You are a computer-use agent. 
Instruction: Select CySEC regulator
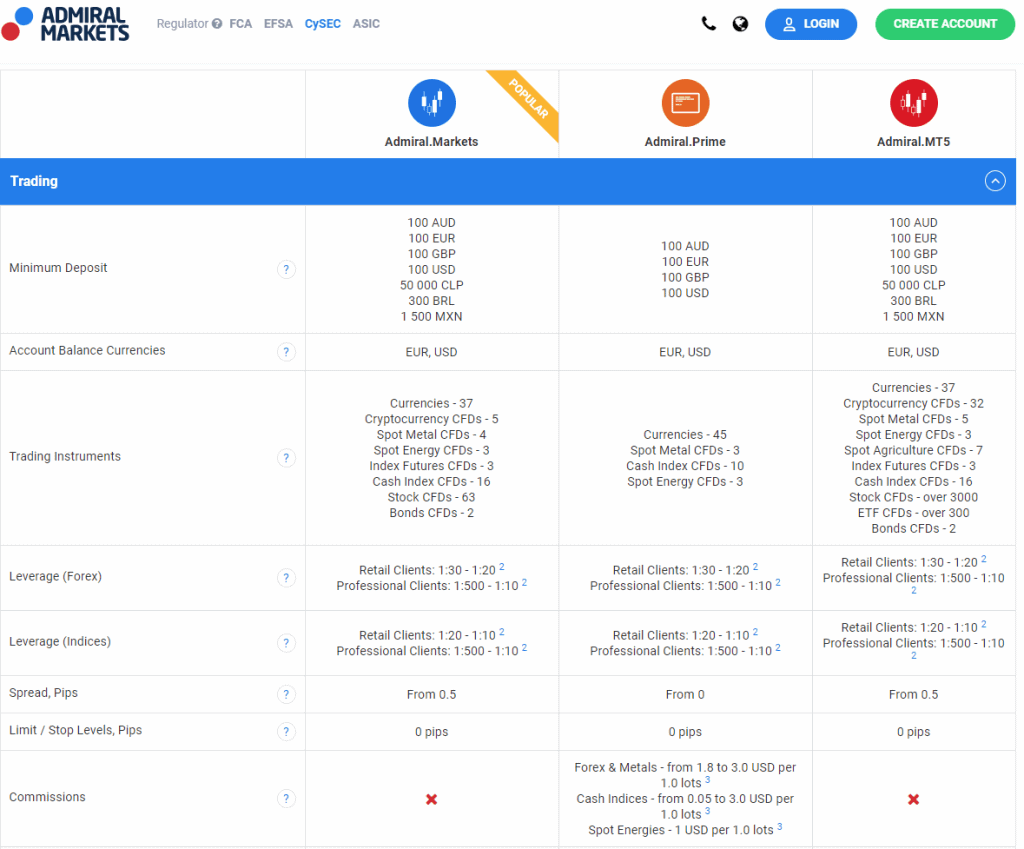click(323, 24)
